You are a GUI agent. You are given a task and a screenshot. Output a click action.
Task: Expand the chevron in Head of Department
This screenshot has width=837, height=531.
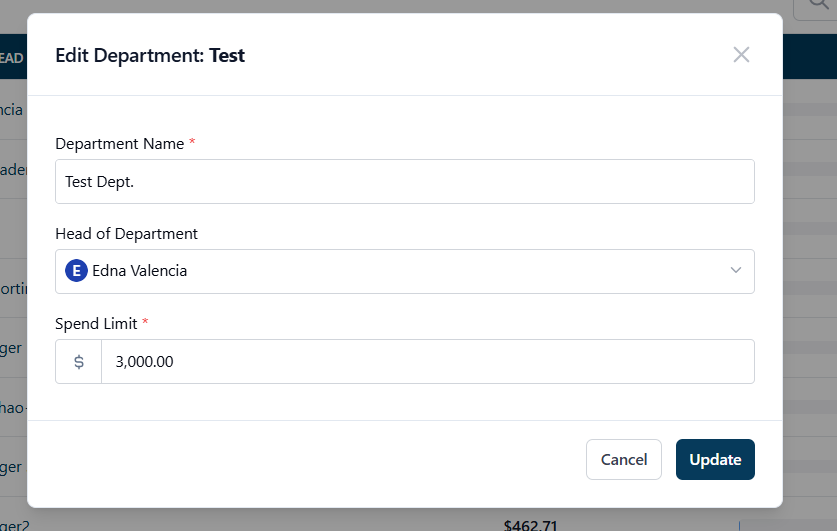coord(736,271)
